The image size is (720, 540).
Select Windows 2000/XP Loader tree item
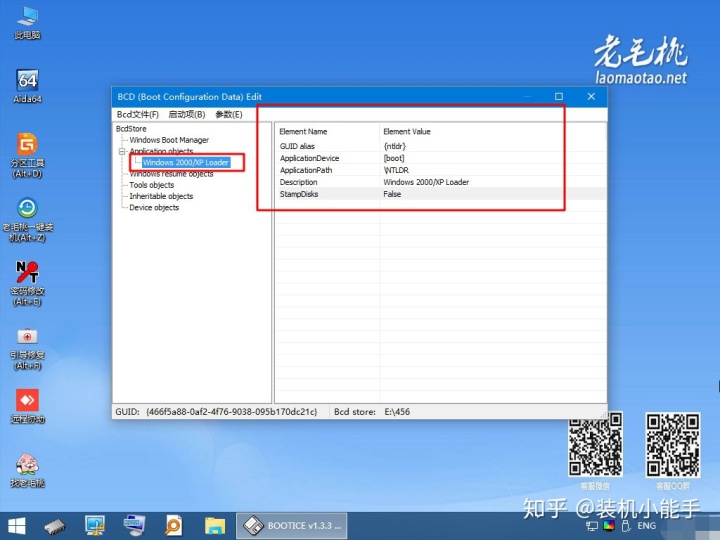[x=186, y=162]
